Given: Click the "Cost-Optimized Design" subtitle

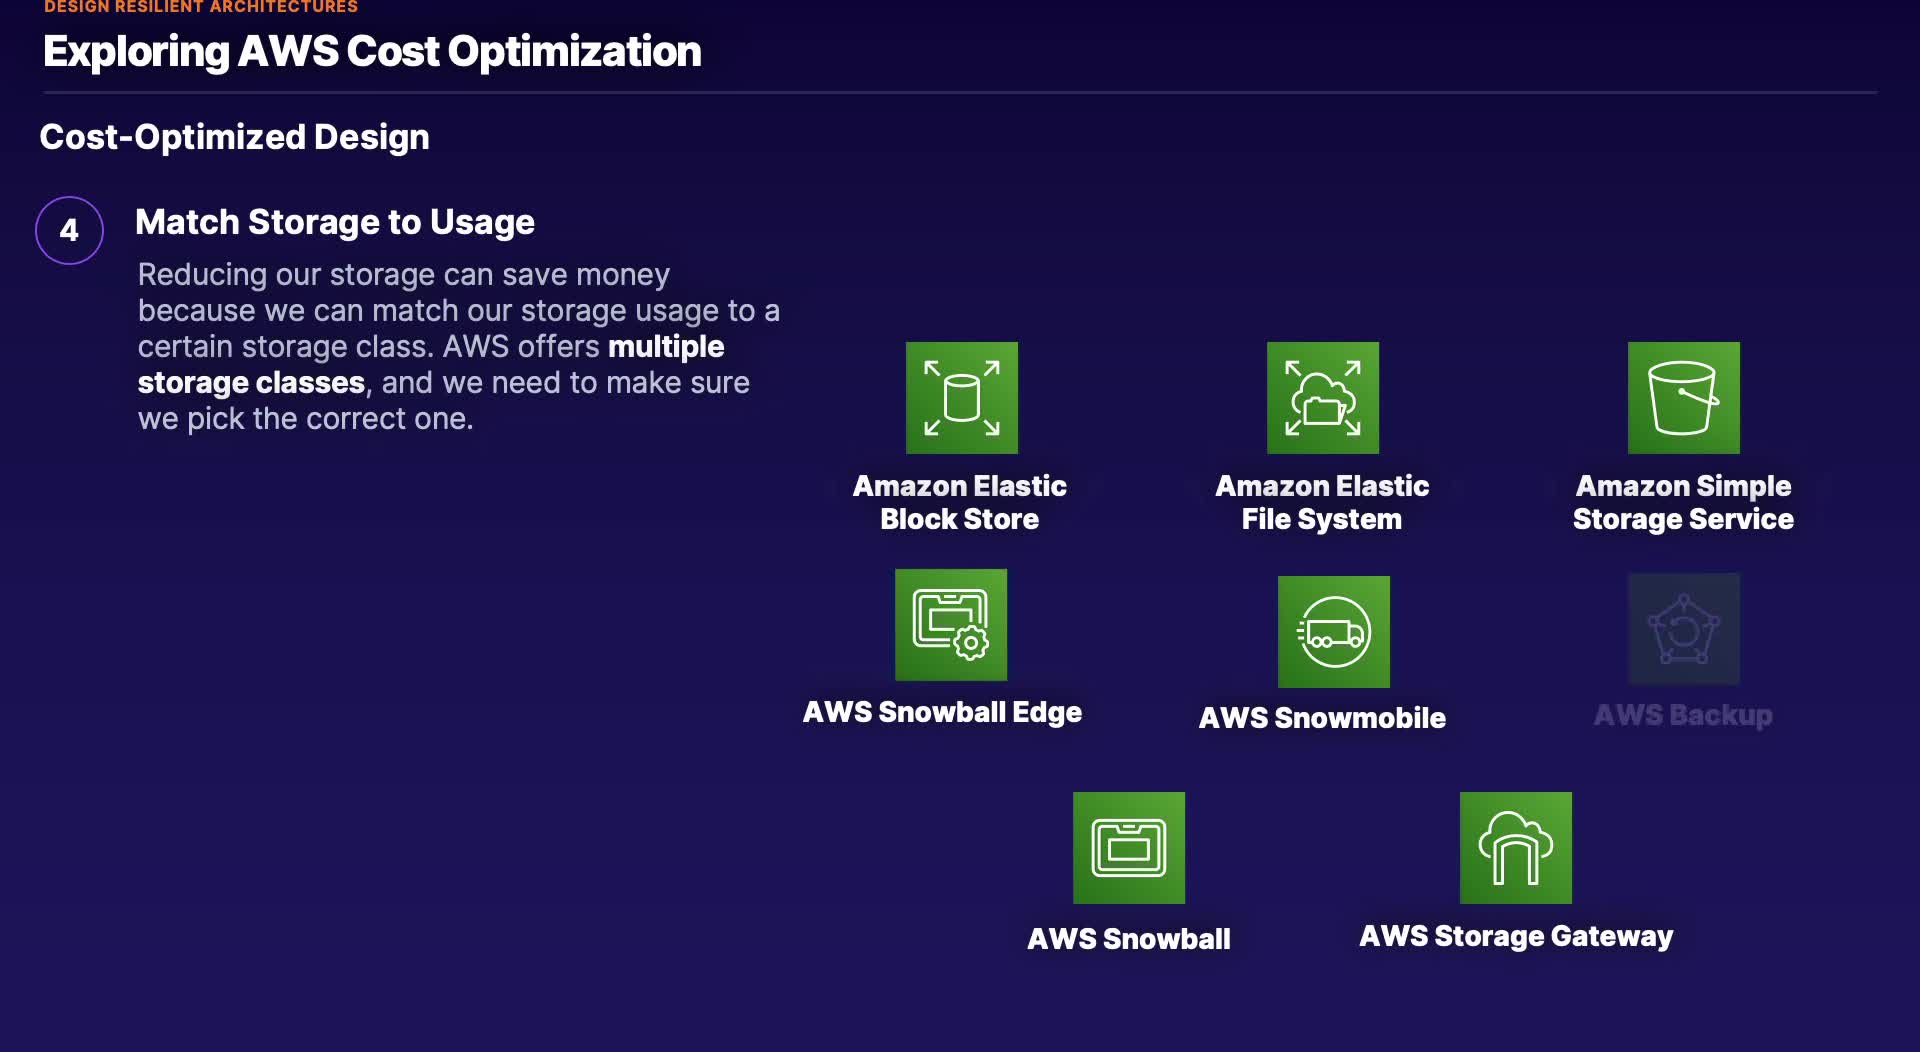Looking at the screenshot, I should click(x=234, y=137).
